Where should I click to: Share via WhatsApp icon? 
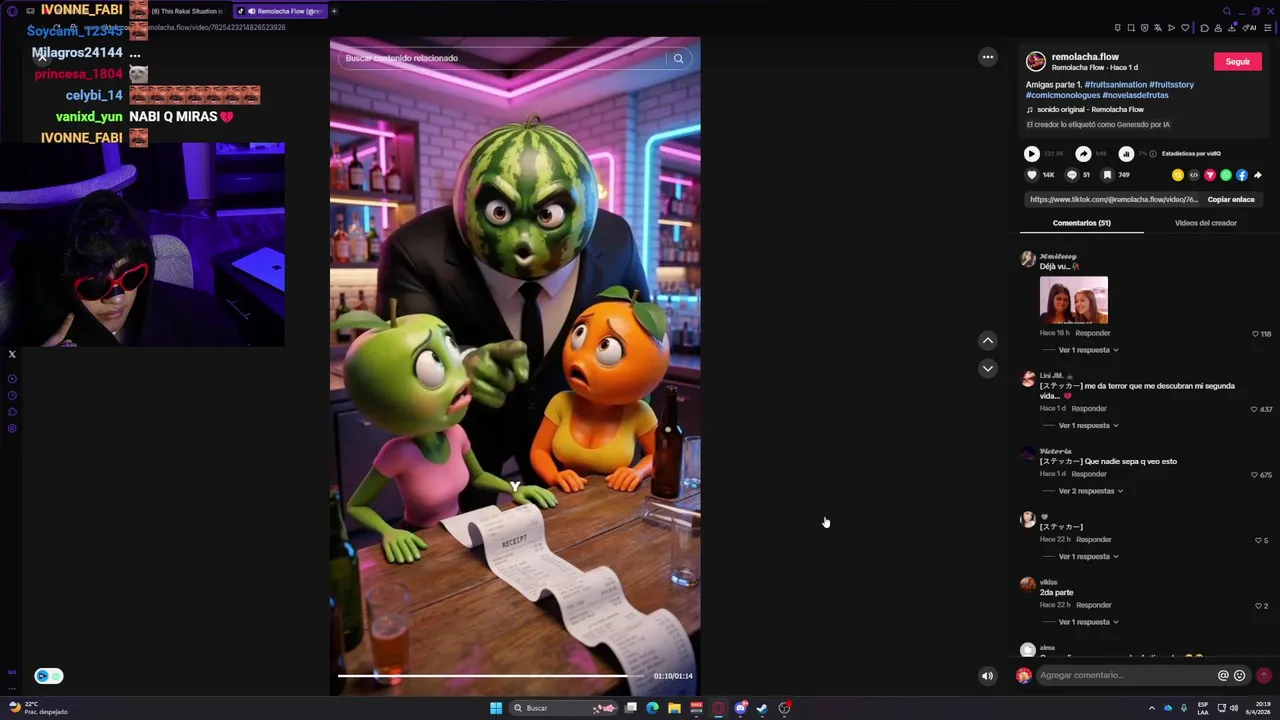1226,175
